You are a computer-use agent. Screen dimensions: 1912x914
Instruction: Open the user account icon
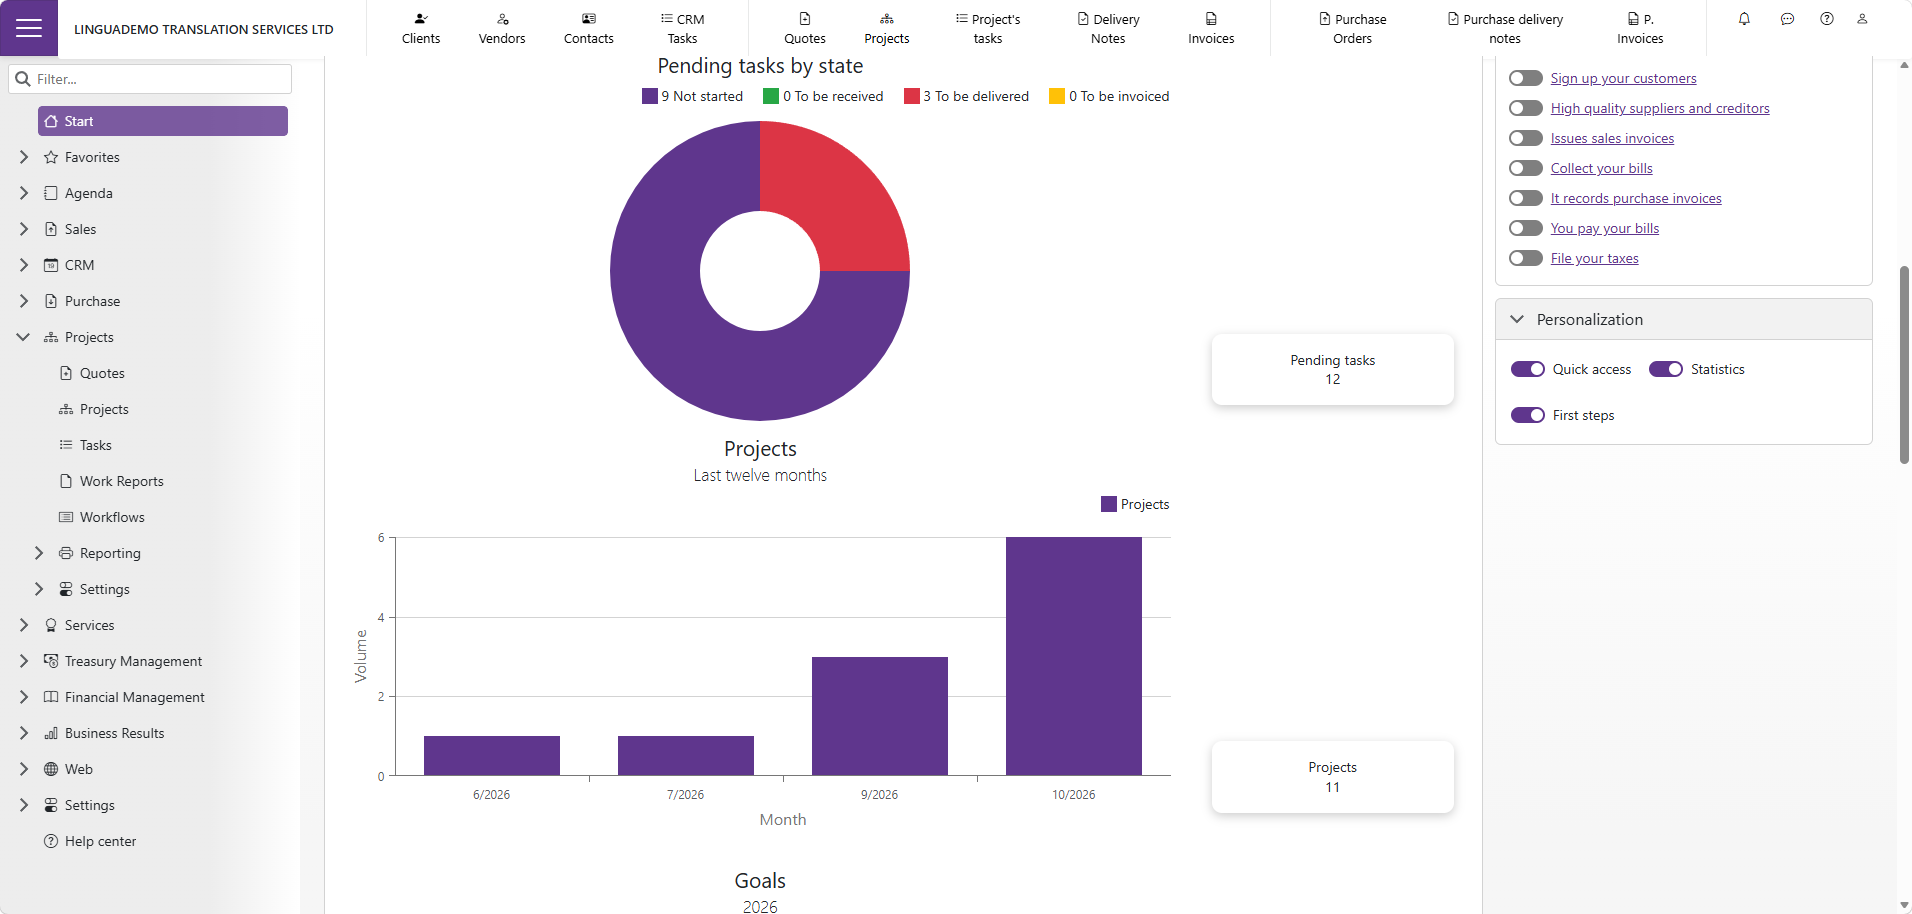pos(1862,19)
